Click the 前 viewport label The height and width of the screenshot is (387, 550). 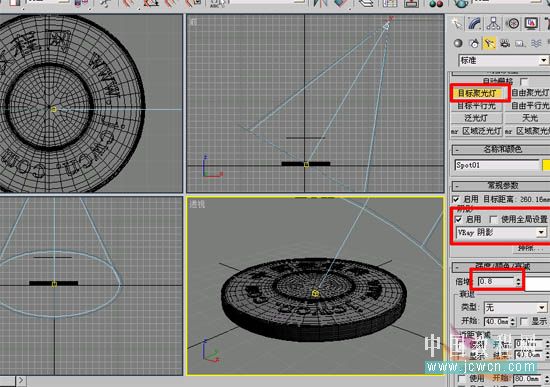click(193, 22)
